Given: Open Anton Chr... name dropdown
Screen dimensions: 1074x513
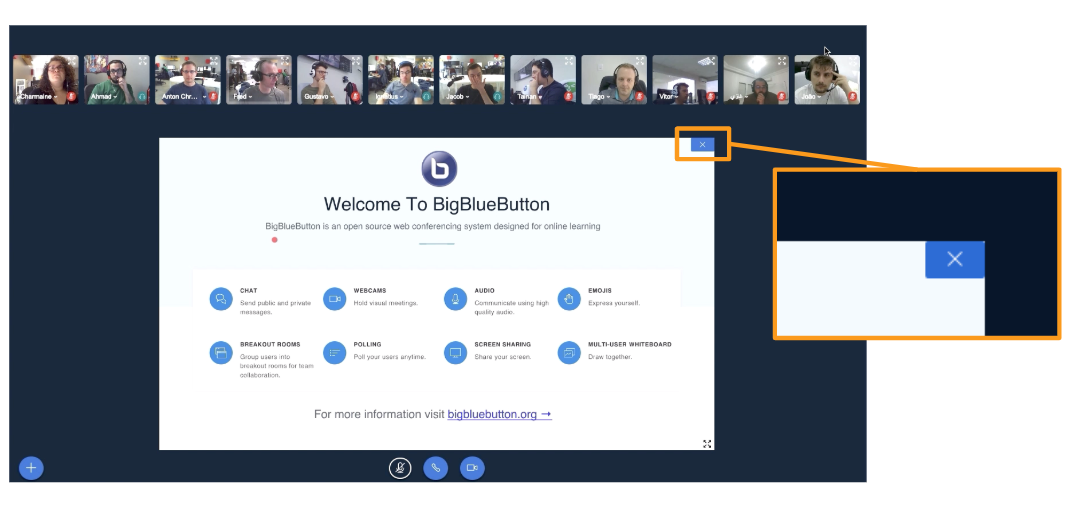Looking at the screenshot, I should point(184,97).
